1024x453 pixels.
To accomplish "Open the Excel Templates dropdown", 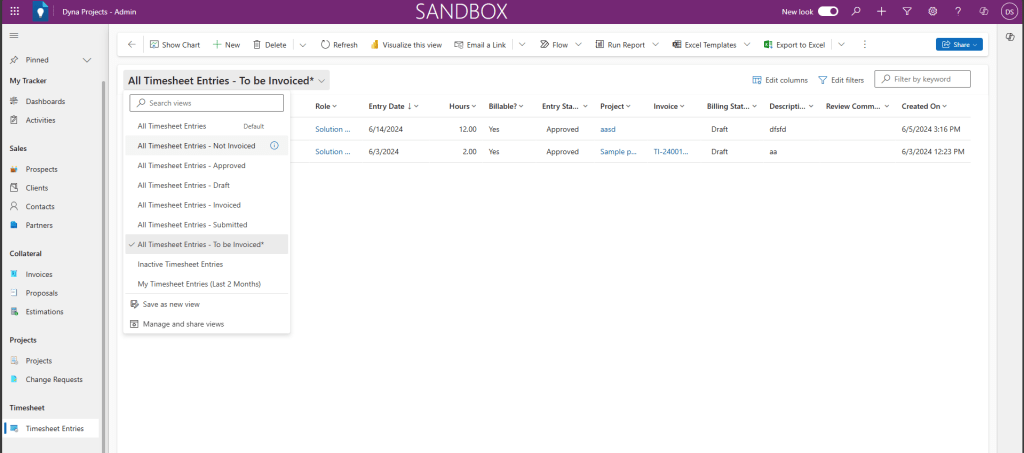I will tap(710, 45).
